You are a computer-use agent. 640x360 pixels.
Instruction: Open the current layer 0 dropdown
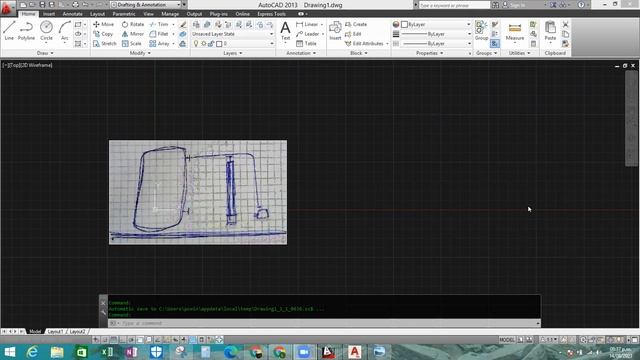(233, 44)
